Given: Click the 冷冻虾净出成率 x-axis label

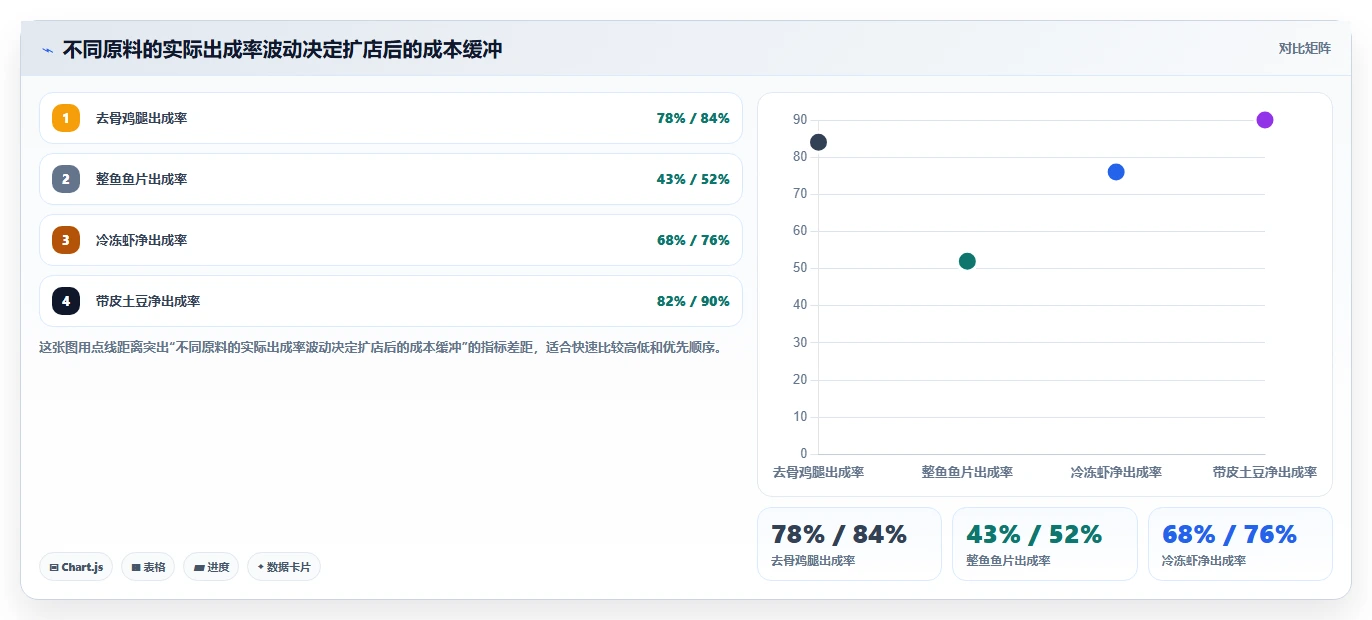Looking at the screenshot, I should (x=1116, y=472).
